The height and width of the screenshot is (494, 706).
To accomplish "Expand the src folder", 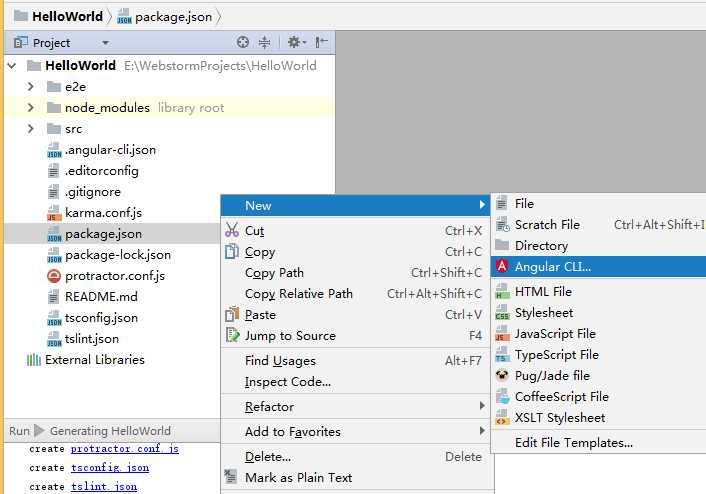I will coord(31,129).
